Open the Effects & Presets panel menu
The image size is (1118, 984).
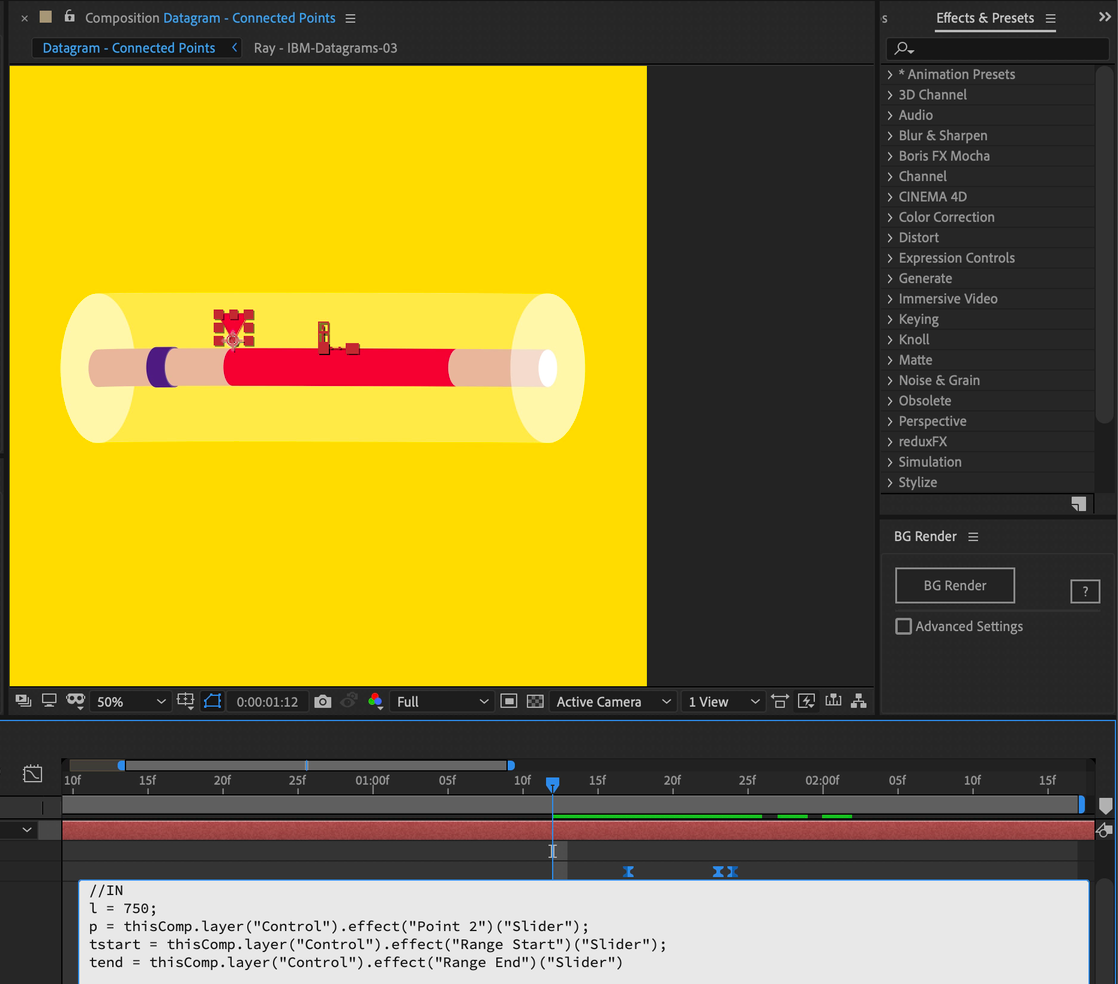[1050, 18]
